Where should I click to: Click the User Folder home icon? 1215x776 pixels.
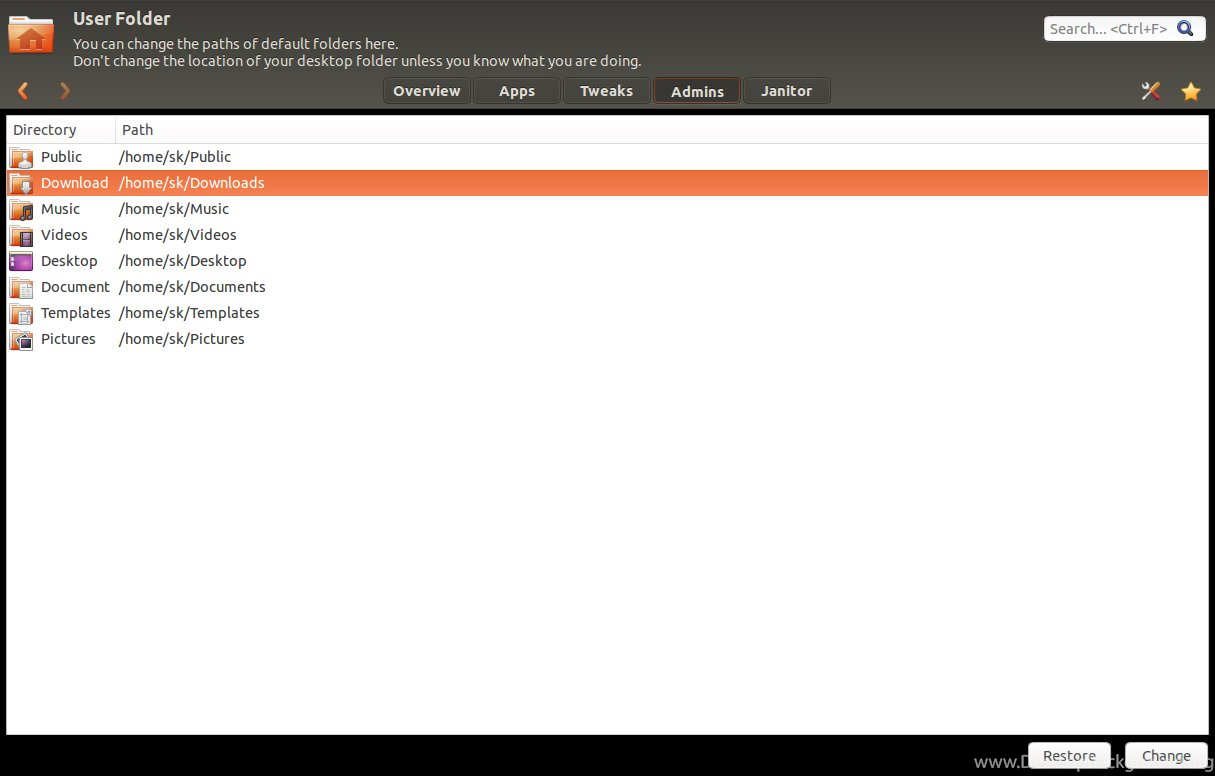pyautogui.click(x=31, y=33)
